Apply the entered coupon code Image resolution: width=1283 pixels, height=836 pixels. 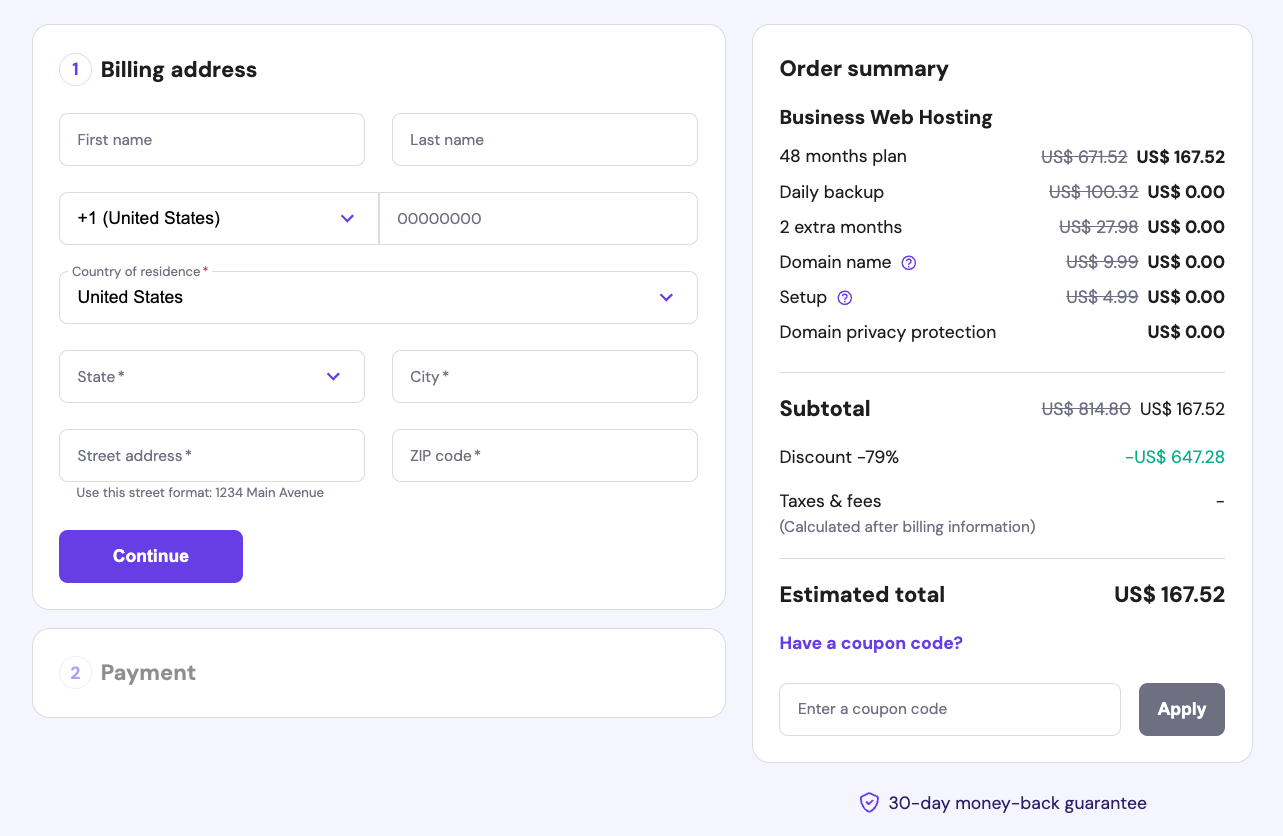point(1181,709)
